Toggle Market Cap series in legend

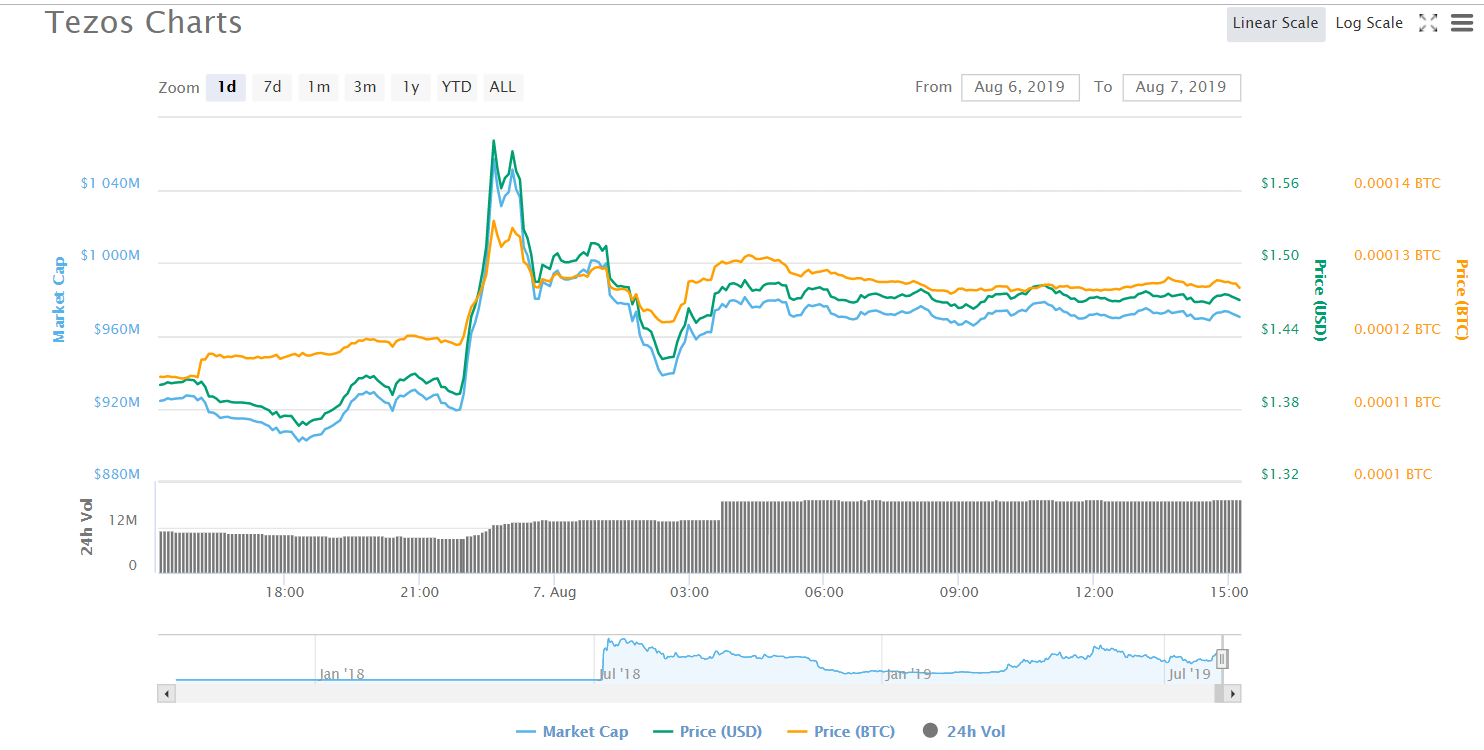[x=572, y=732]
